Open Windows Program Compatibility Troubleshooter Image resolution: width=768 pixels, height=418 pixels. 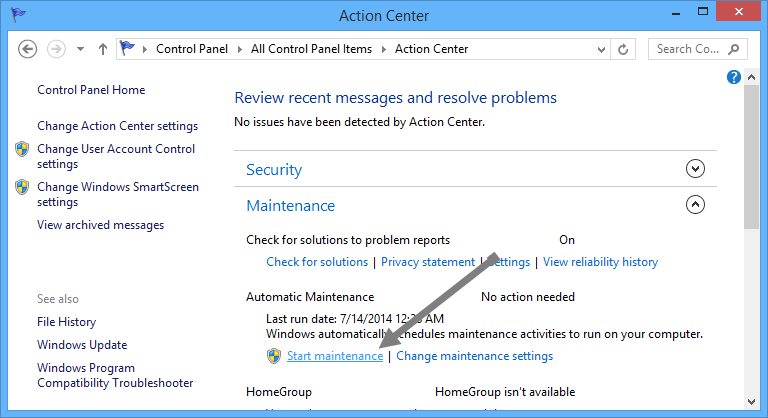(x=115, y=375)
